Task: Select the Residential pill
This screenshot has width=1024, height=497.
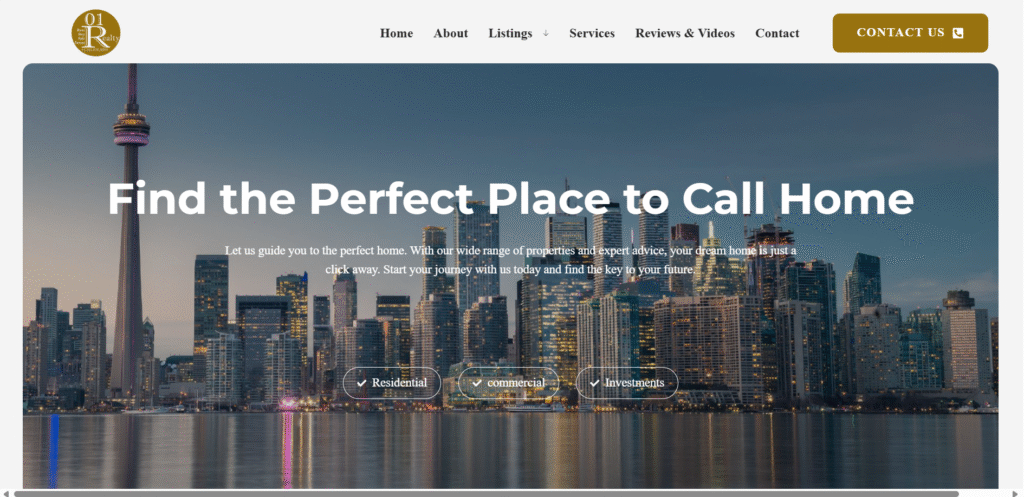Action: tap(392, 383)
